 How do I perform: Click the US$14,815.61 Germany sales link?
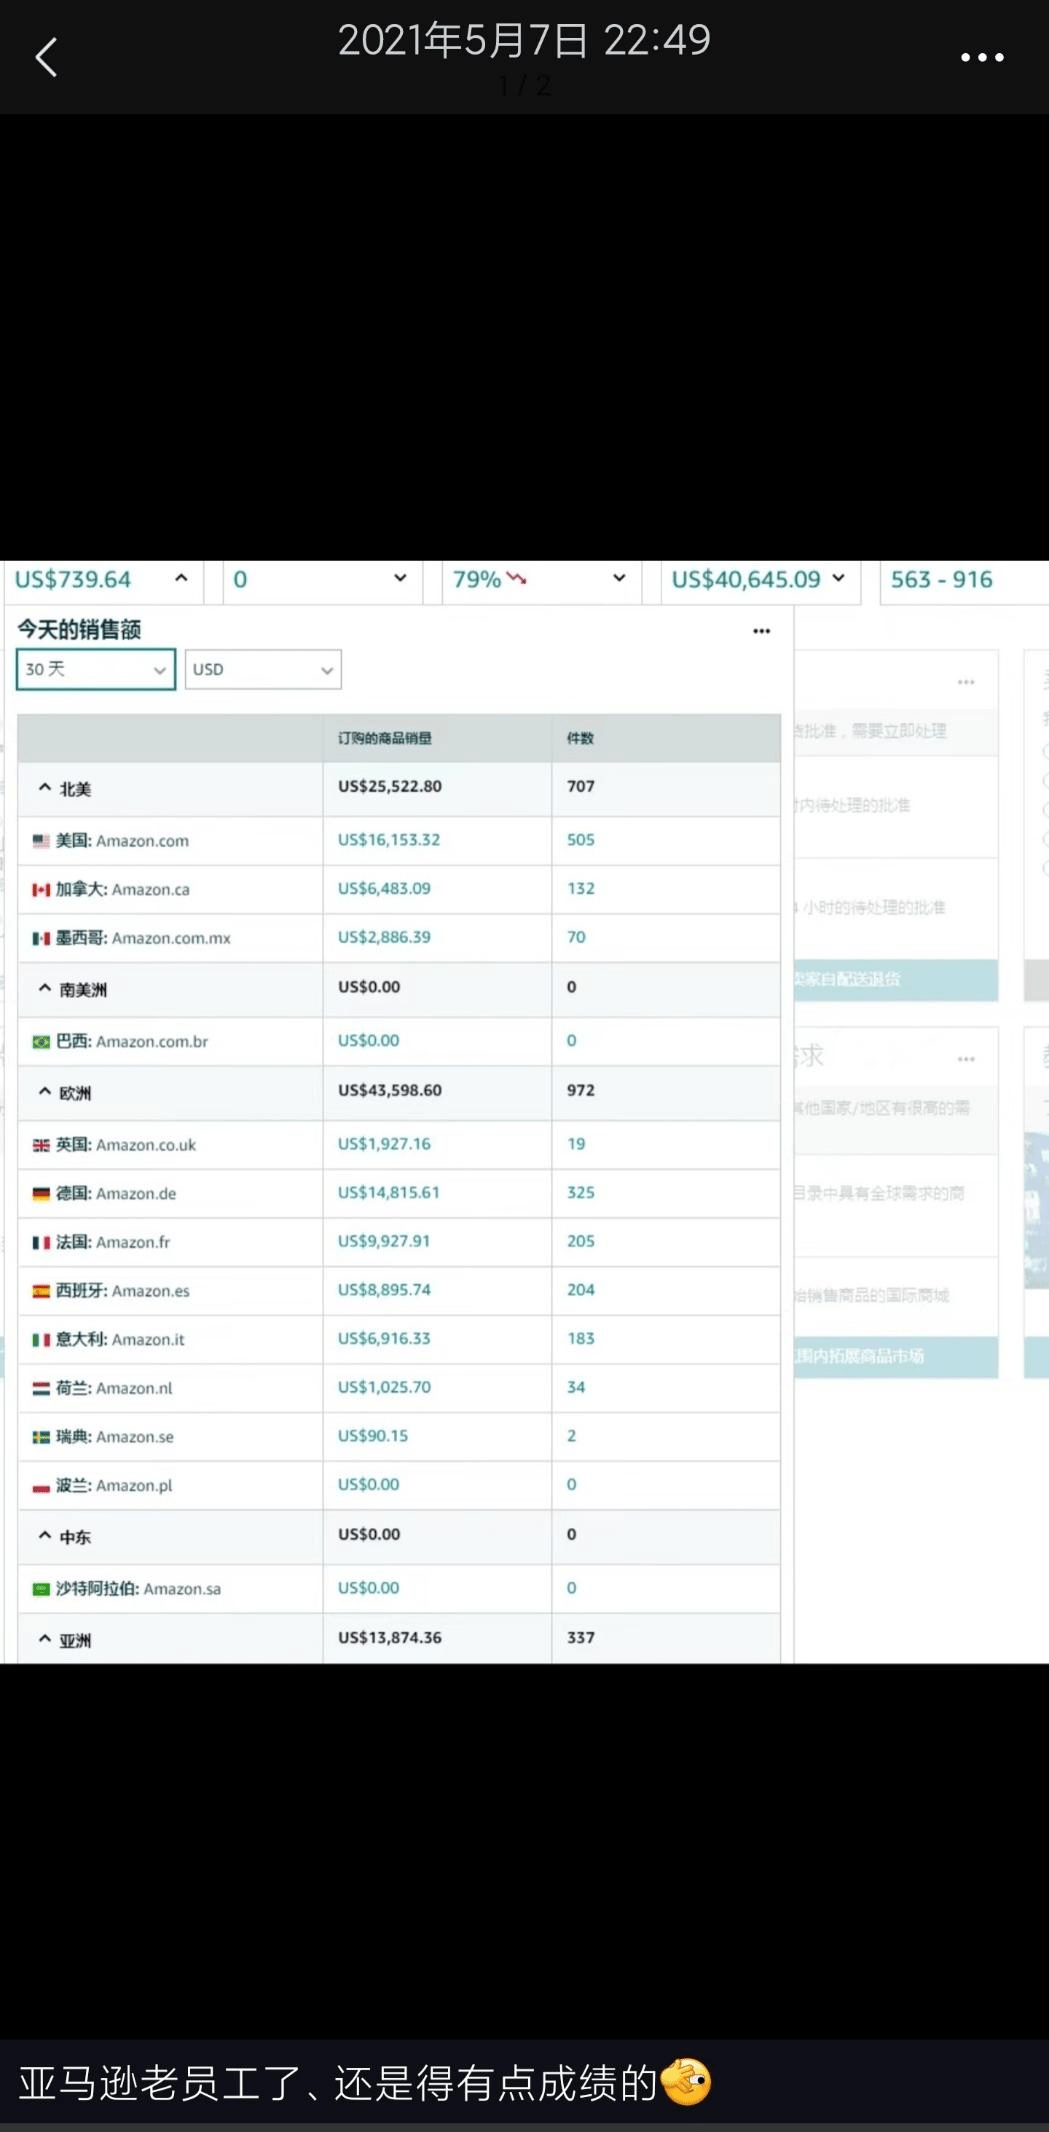pos(389,1192)
